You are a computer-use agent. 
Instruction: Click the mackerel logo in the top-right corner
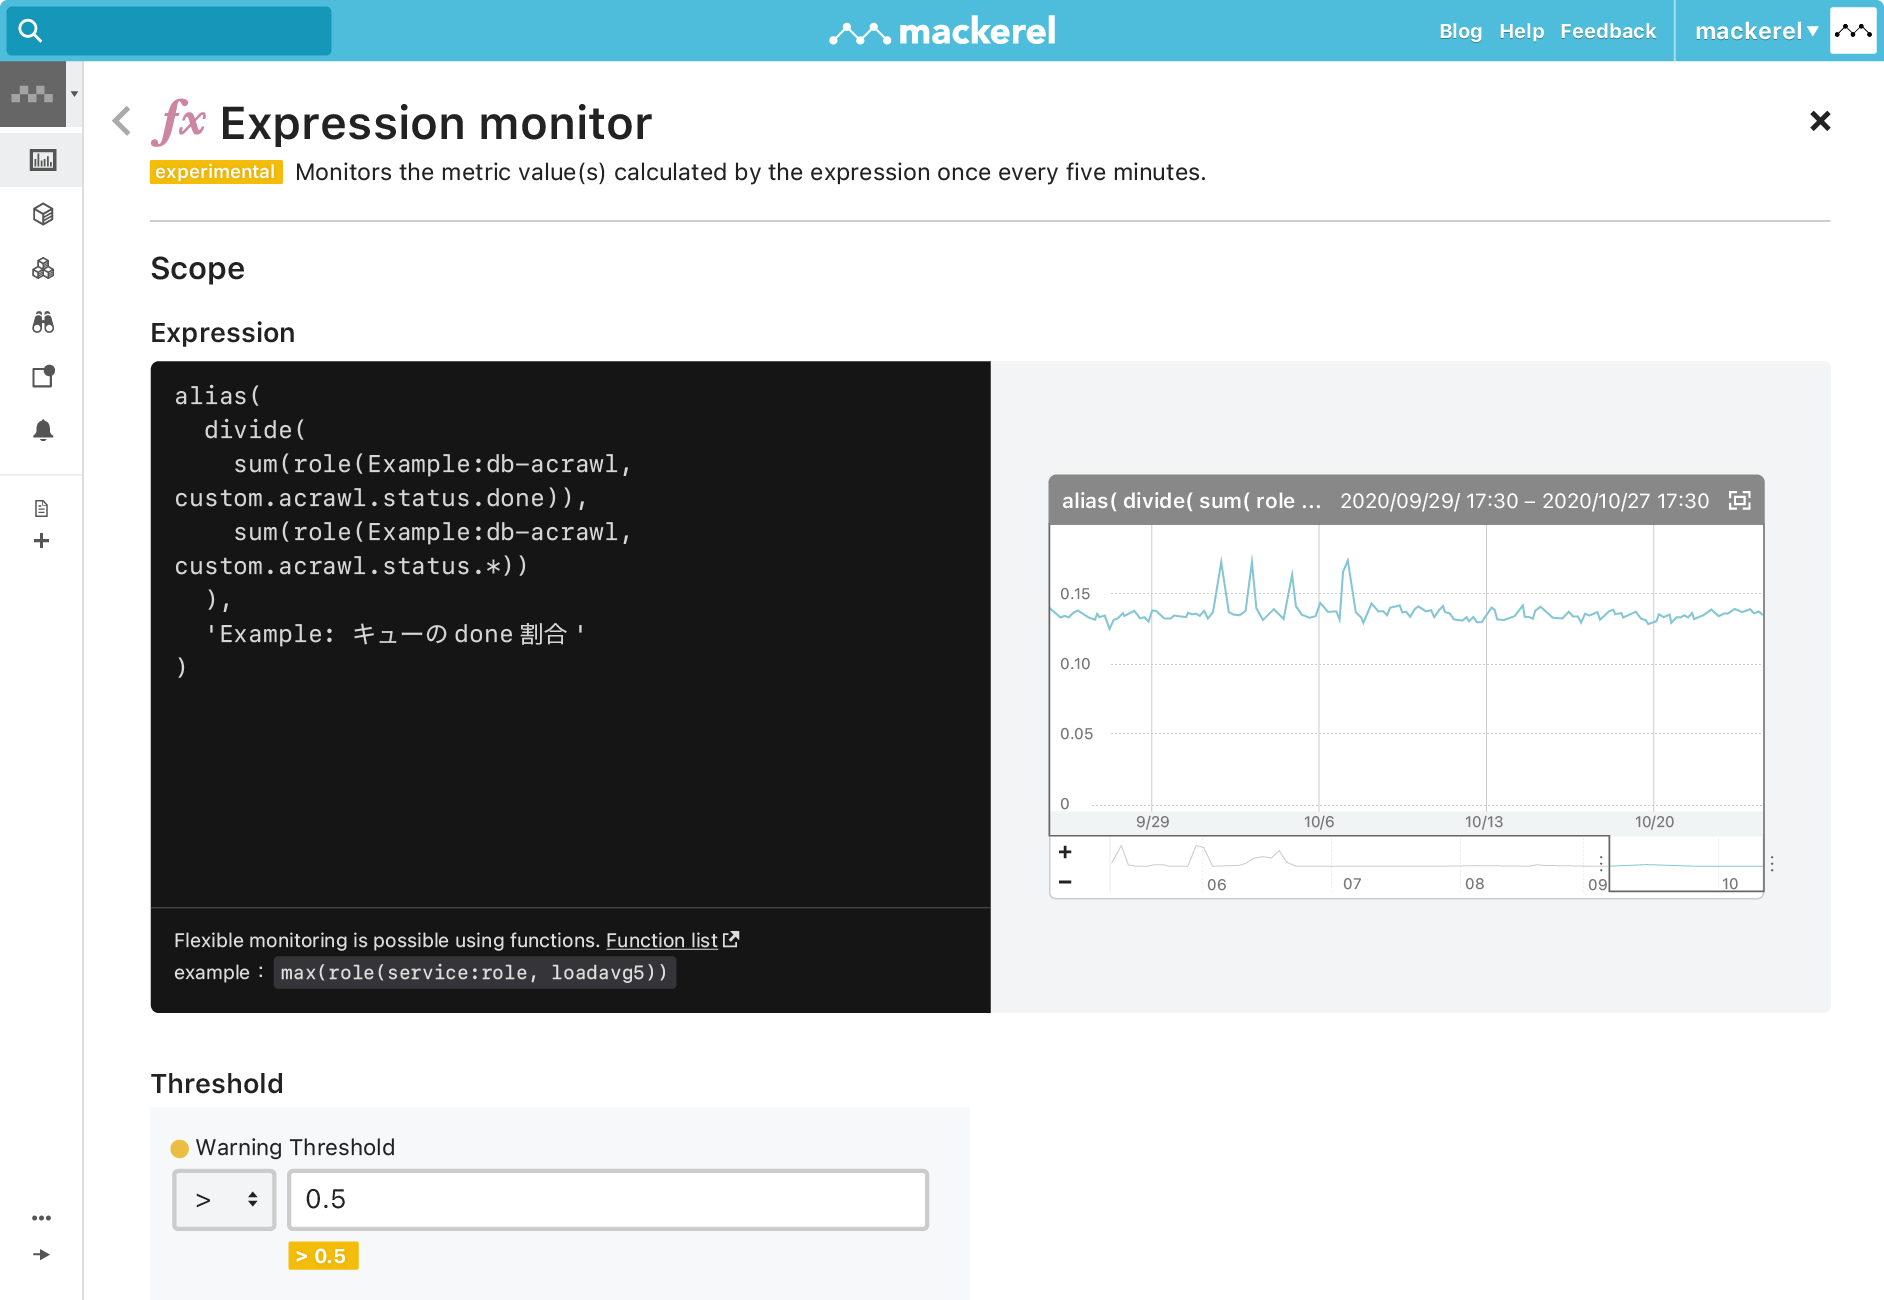[x=1853, y=31]
